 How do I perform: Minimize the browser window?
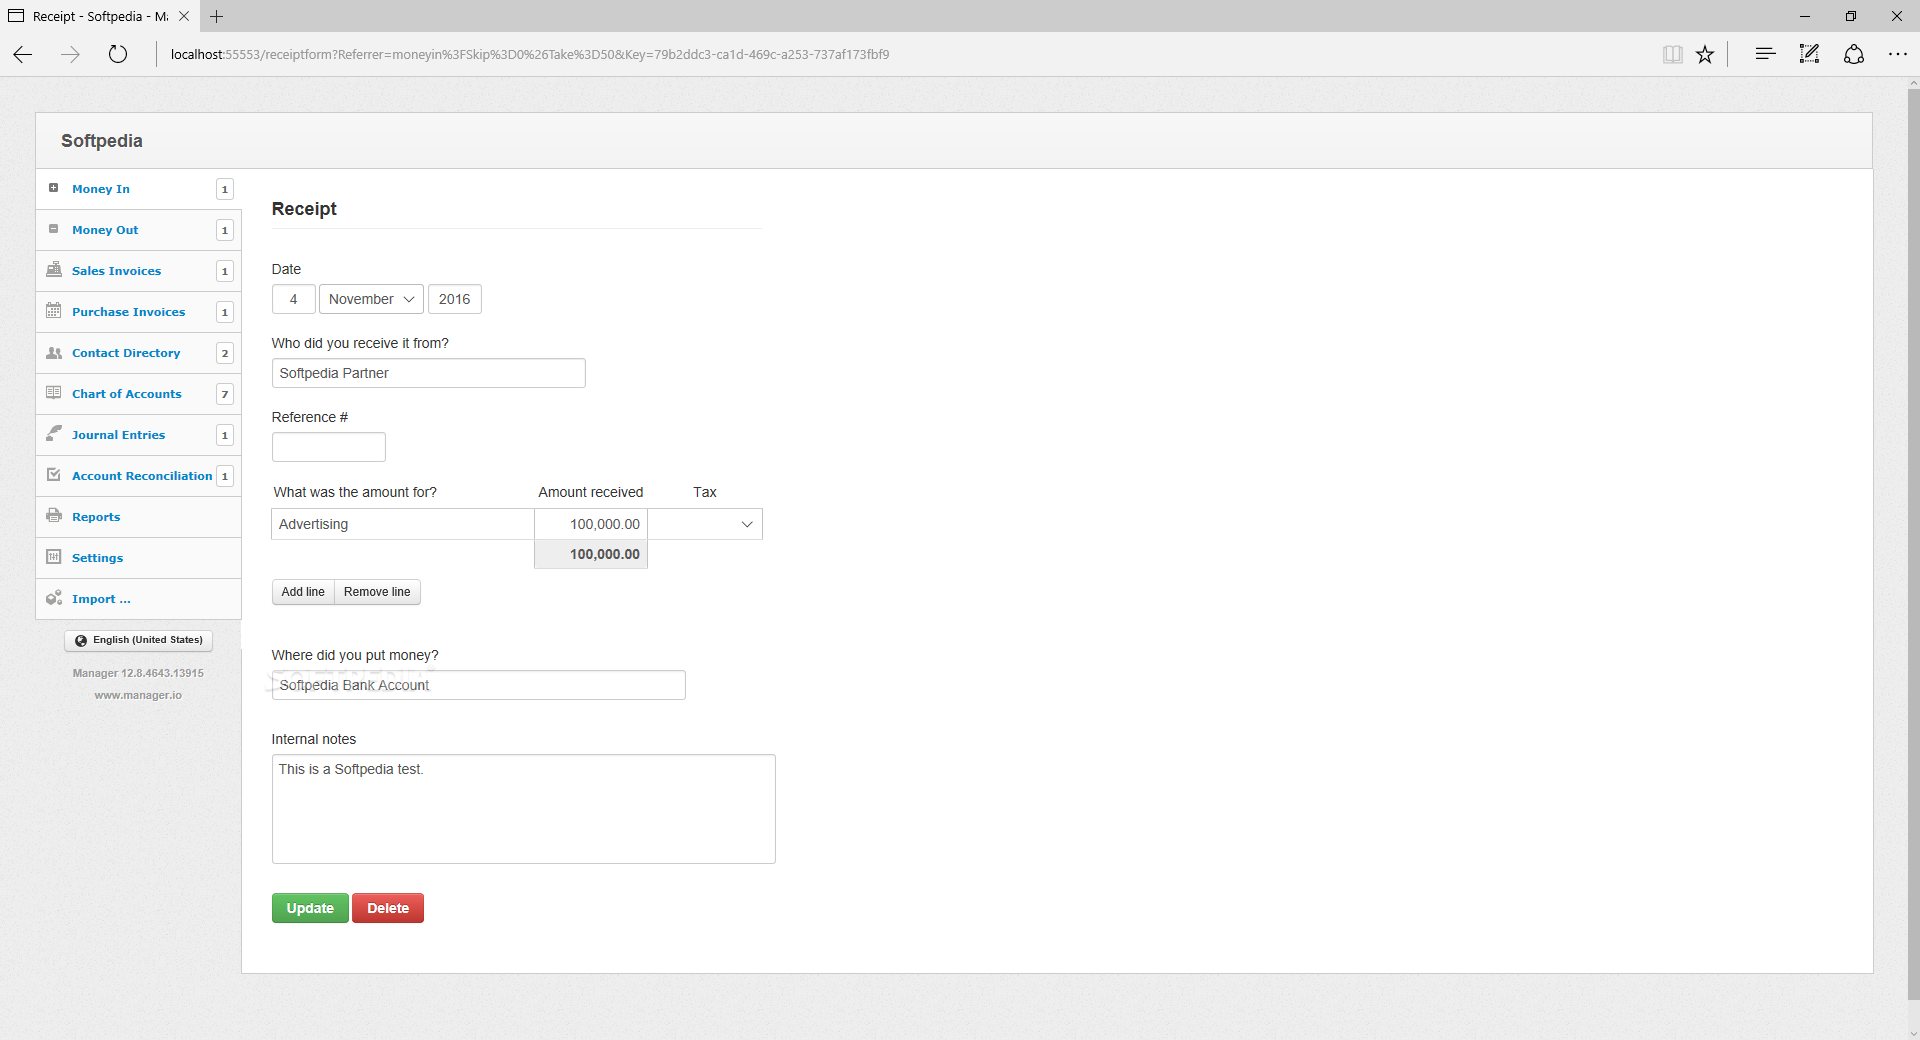[x=1805, y=16]
